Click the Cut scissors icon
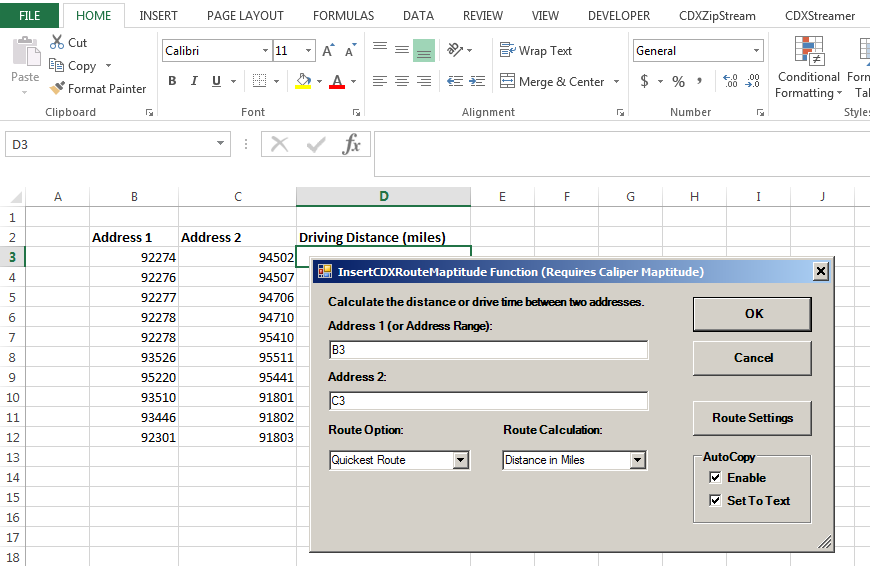This screenshot has height=566, width=870. (57, 42)
